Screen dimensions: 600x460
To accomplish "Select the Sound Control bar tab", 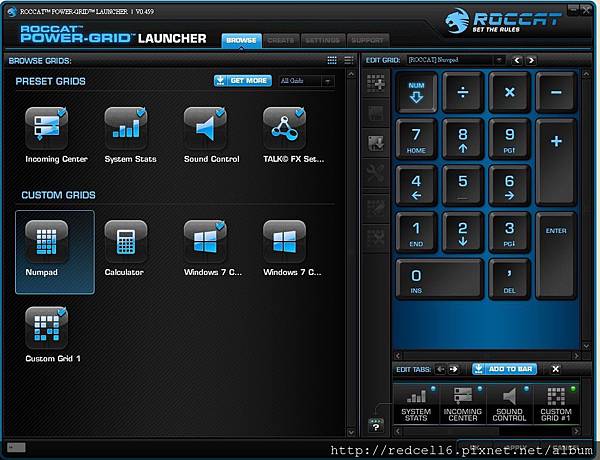I will (509, 405).
